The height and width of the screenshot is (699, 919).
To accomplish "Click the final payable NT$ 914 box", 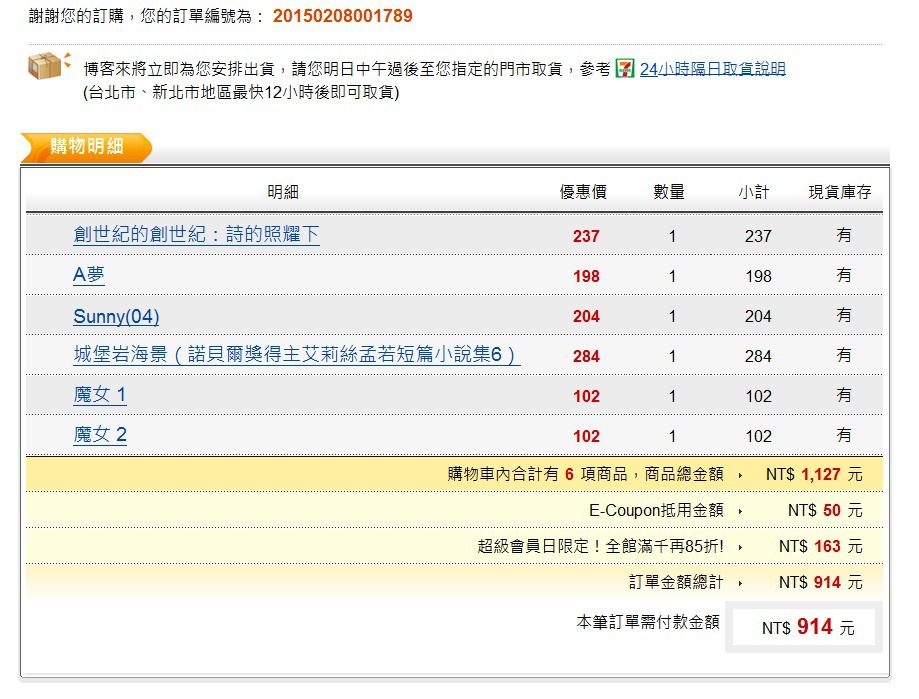I will (804, 627).
